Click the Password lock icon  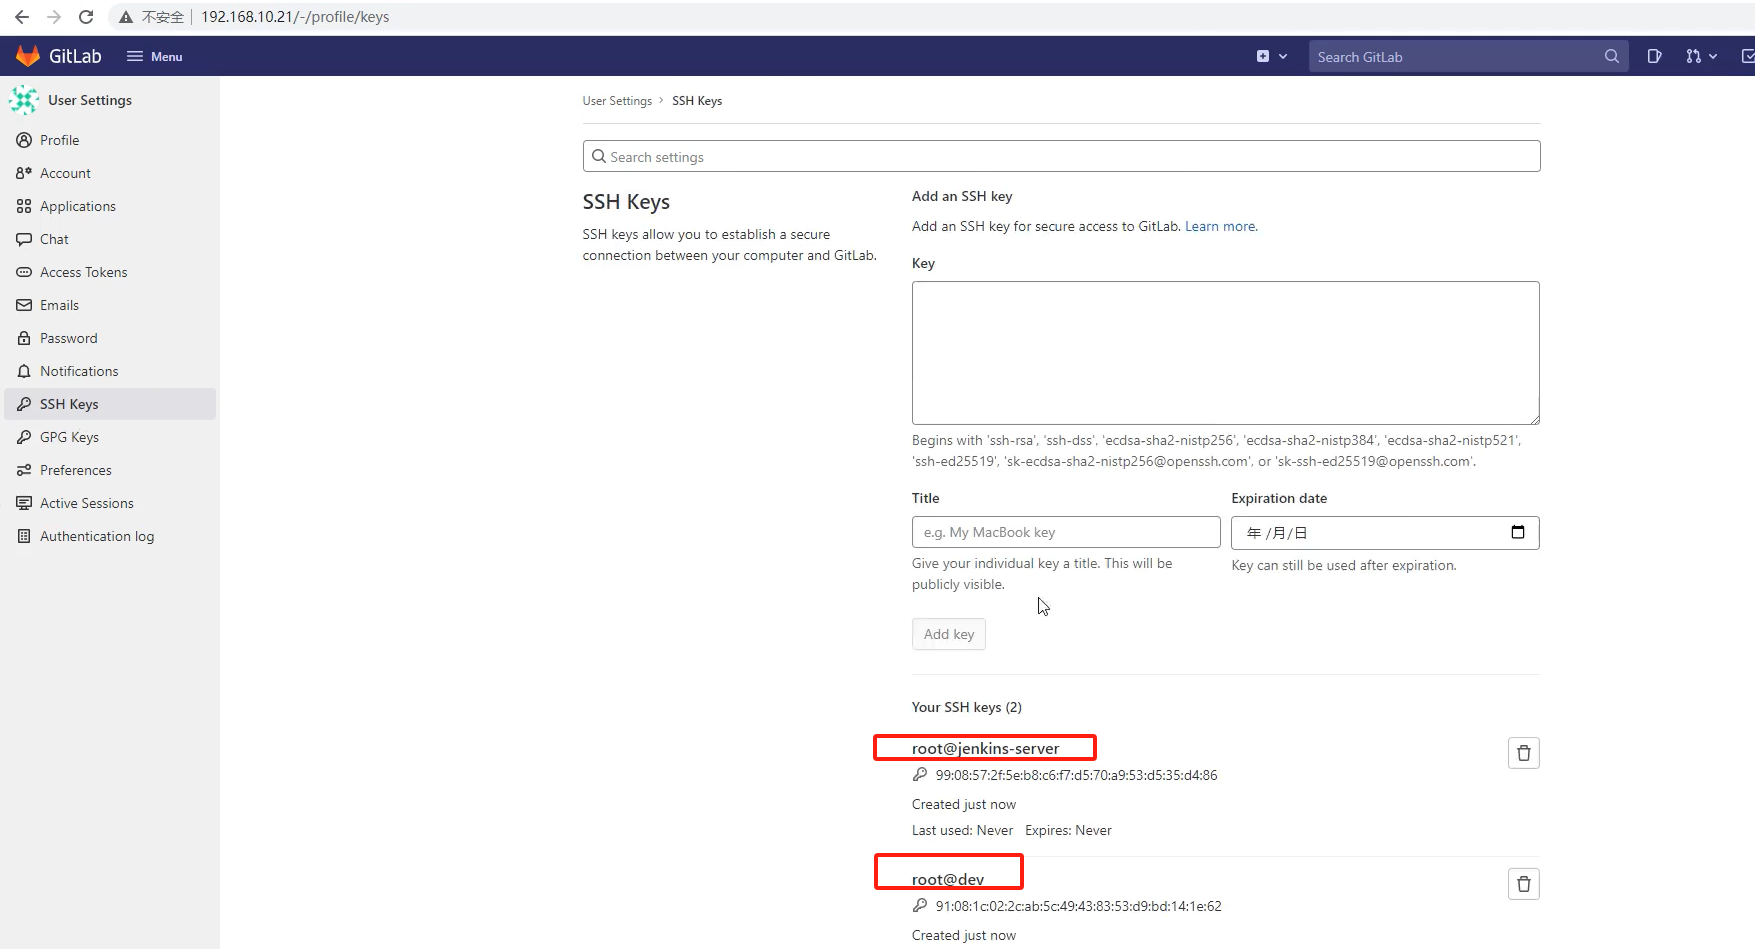(24, 338)
